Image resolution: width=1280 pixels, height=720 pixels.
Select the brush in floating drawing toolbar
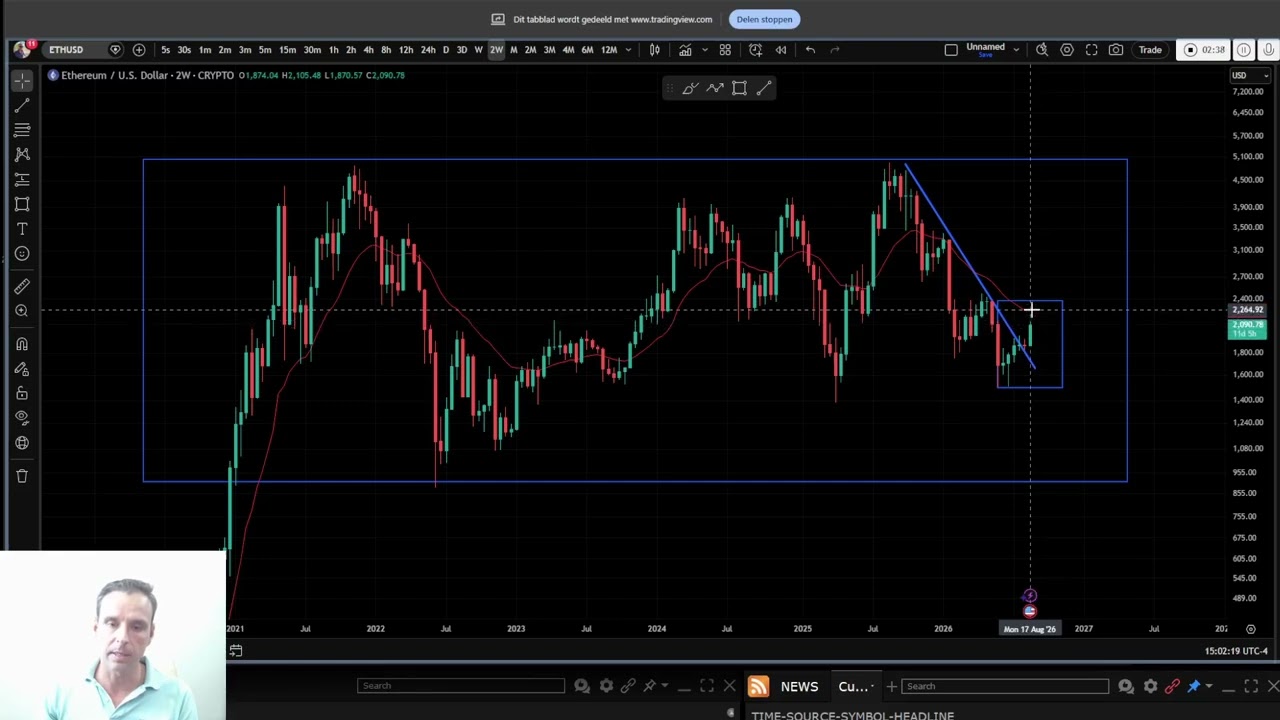tap(690, 89)
